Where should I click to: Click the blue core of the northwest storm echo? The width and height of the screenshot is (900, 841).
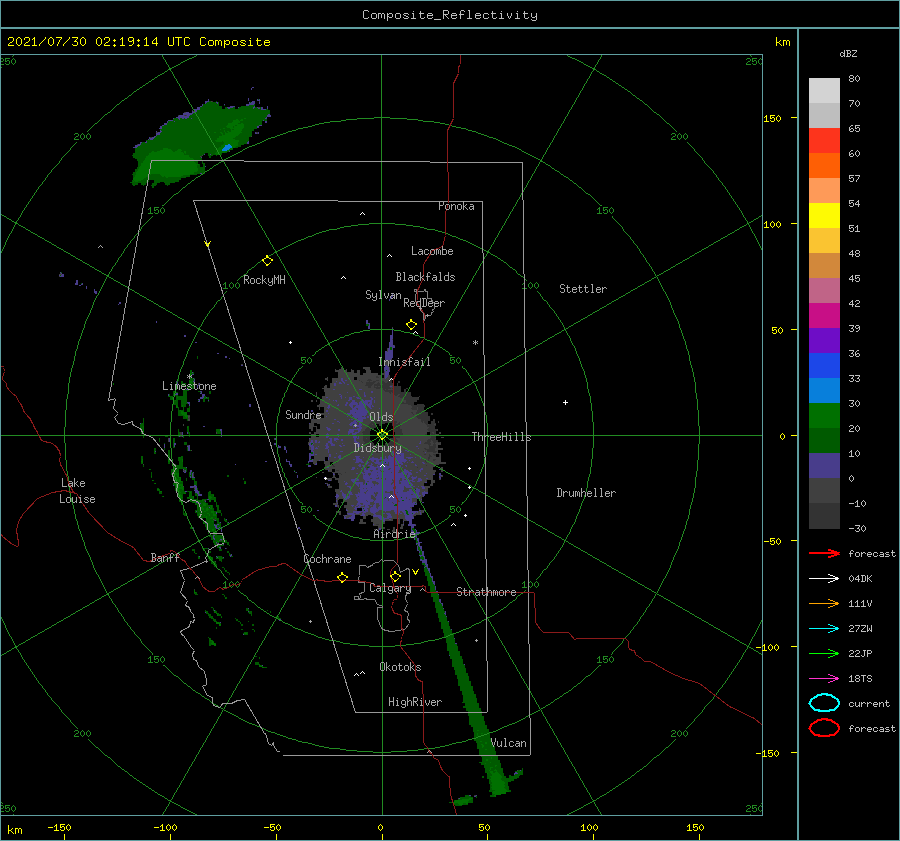tap(227, 148)
